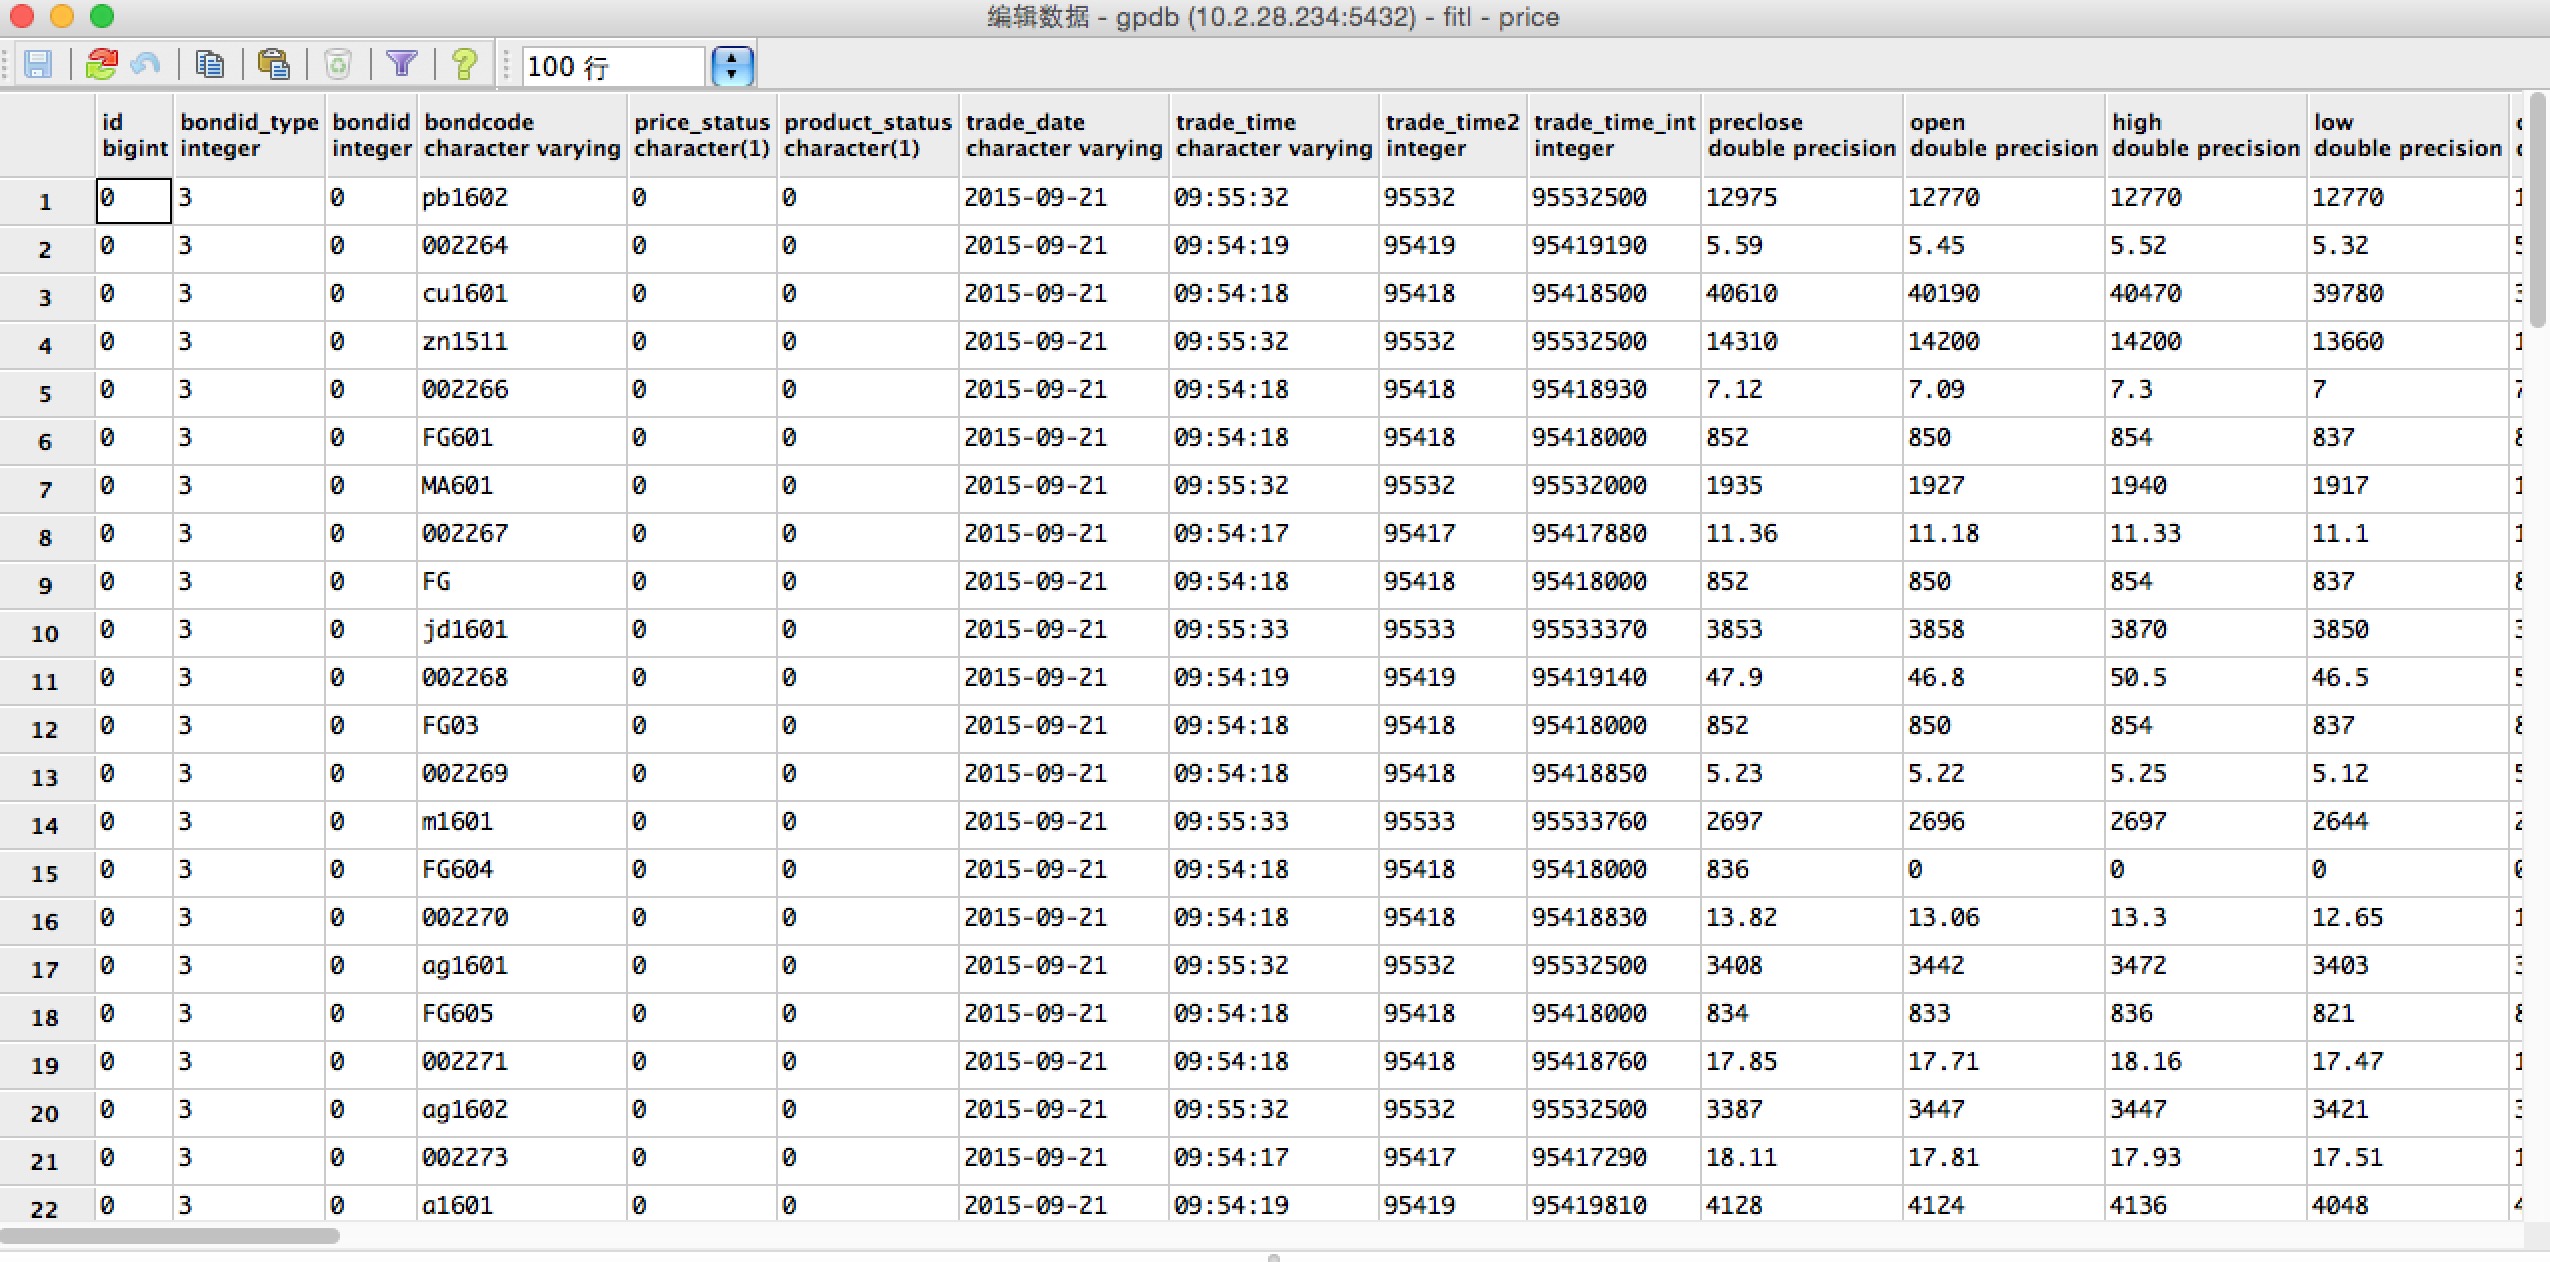This screenshot has height=1262, width=2550.
Task: Select the high column header
Action: pos(2205,136)
